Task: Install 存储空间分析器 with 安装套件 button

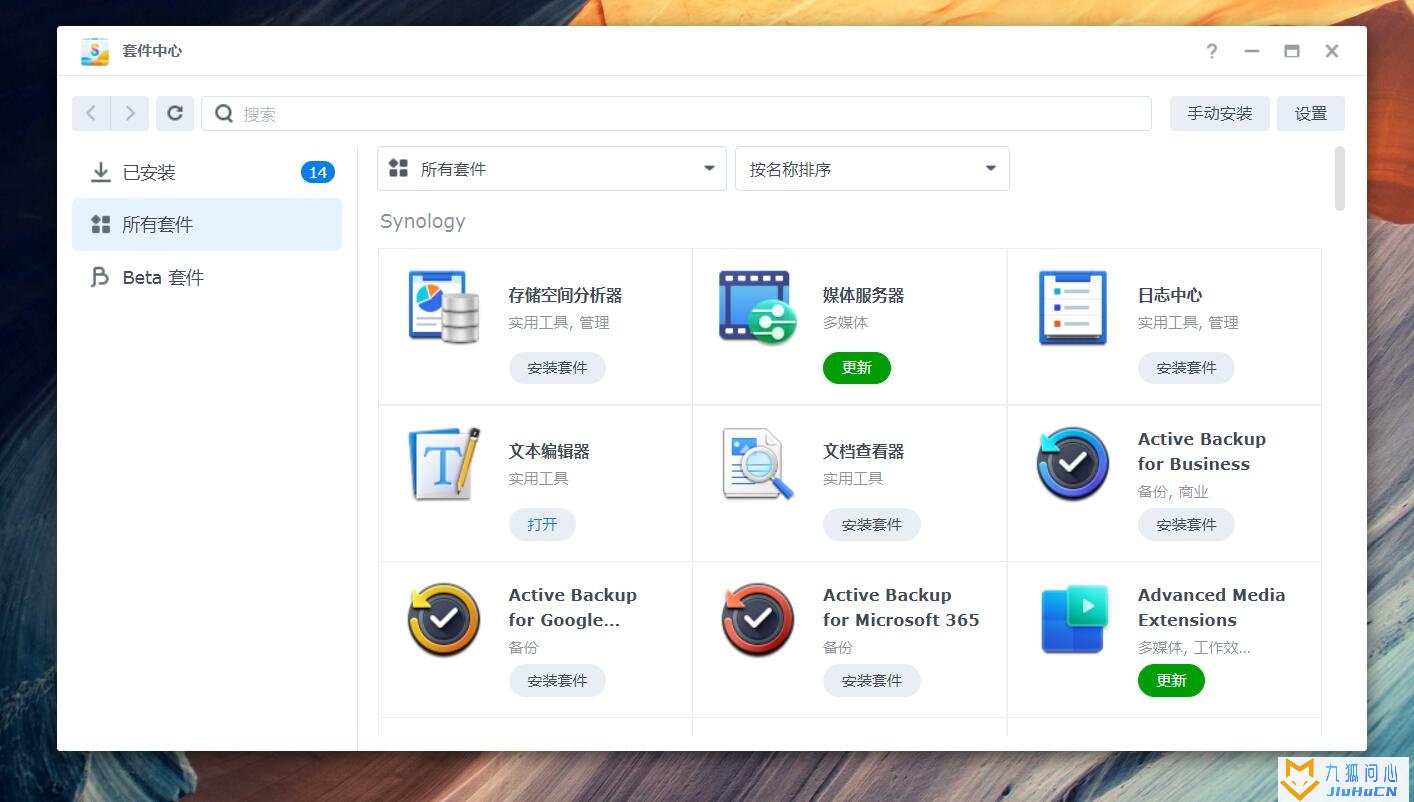Action: click(557, 368)
